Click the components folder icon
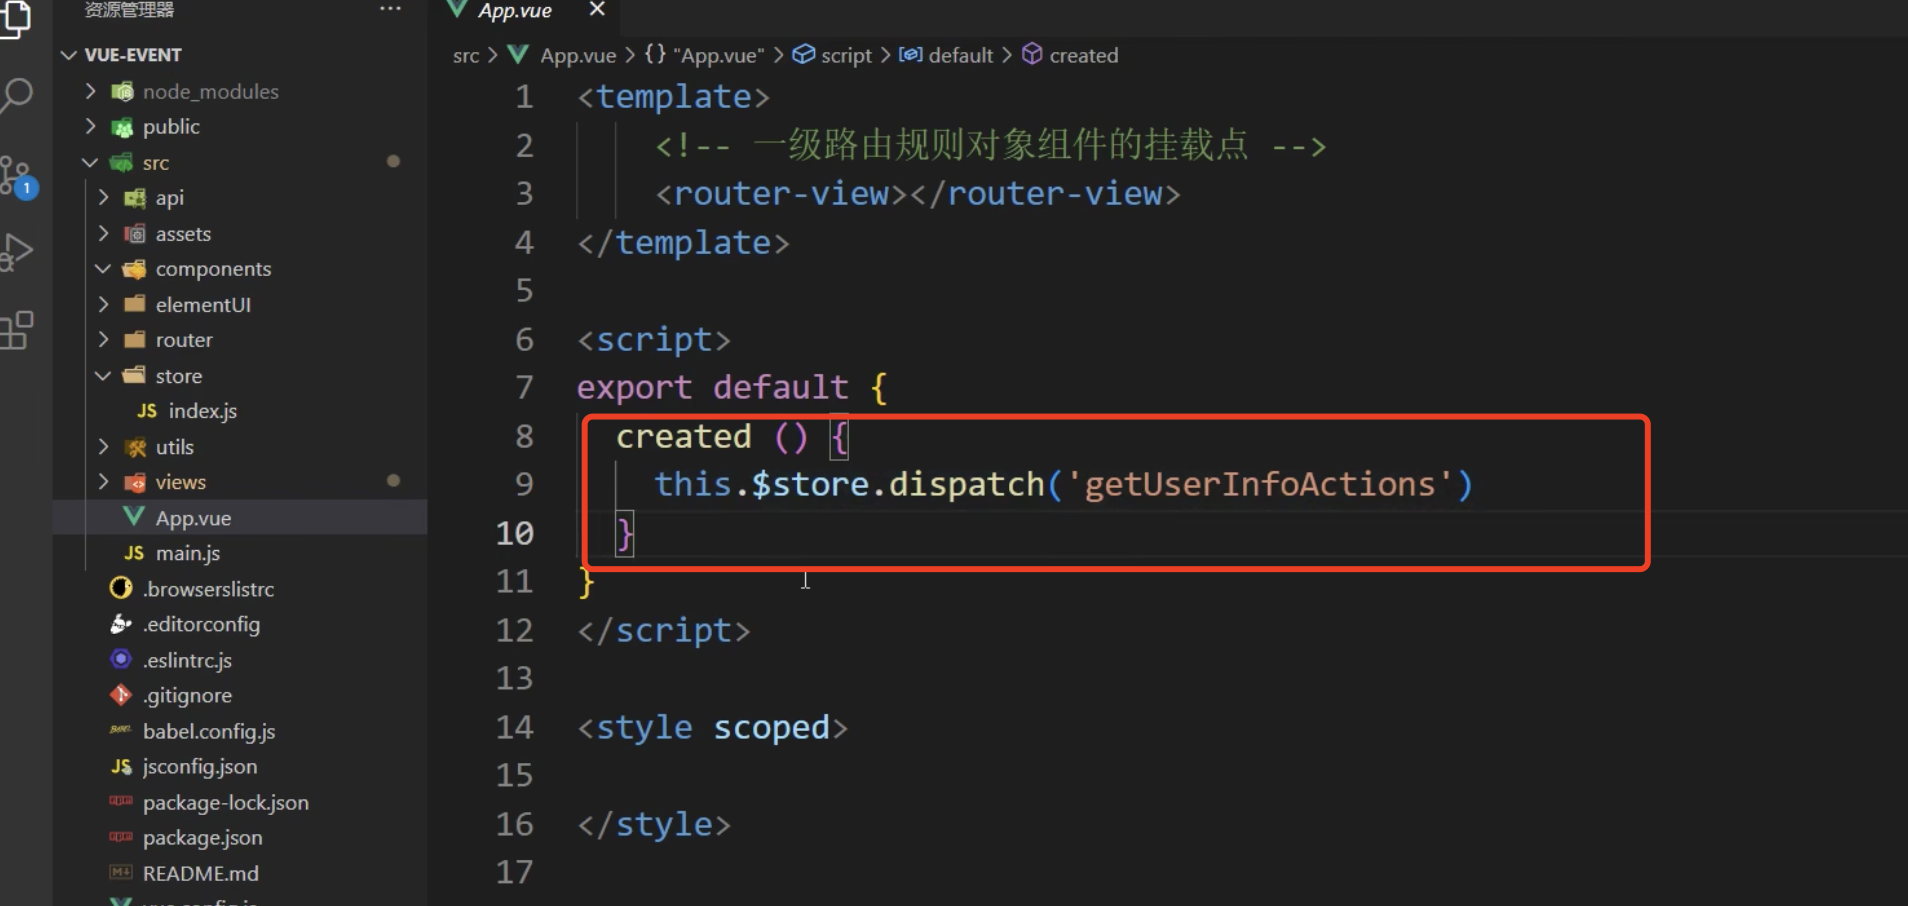 pos(134,269)
